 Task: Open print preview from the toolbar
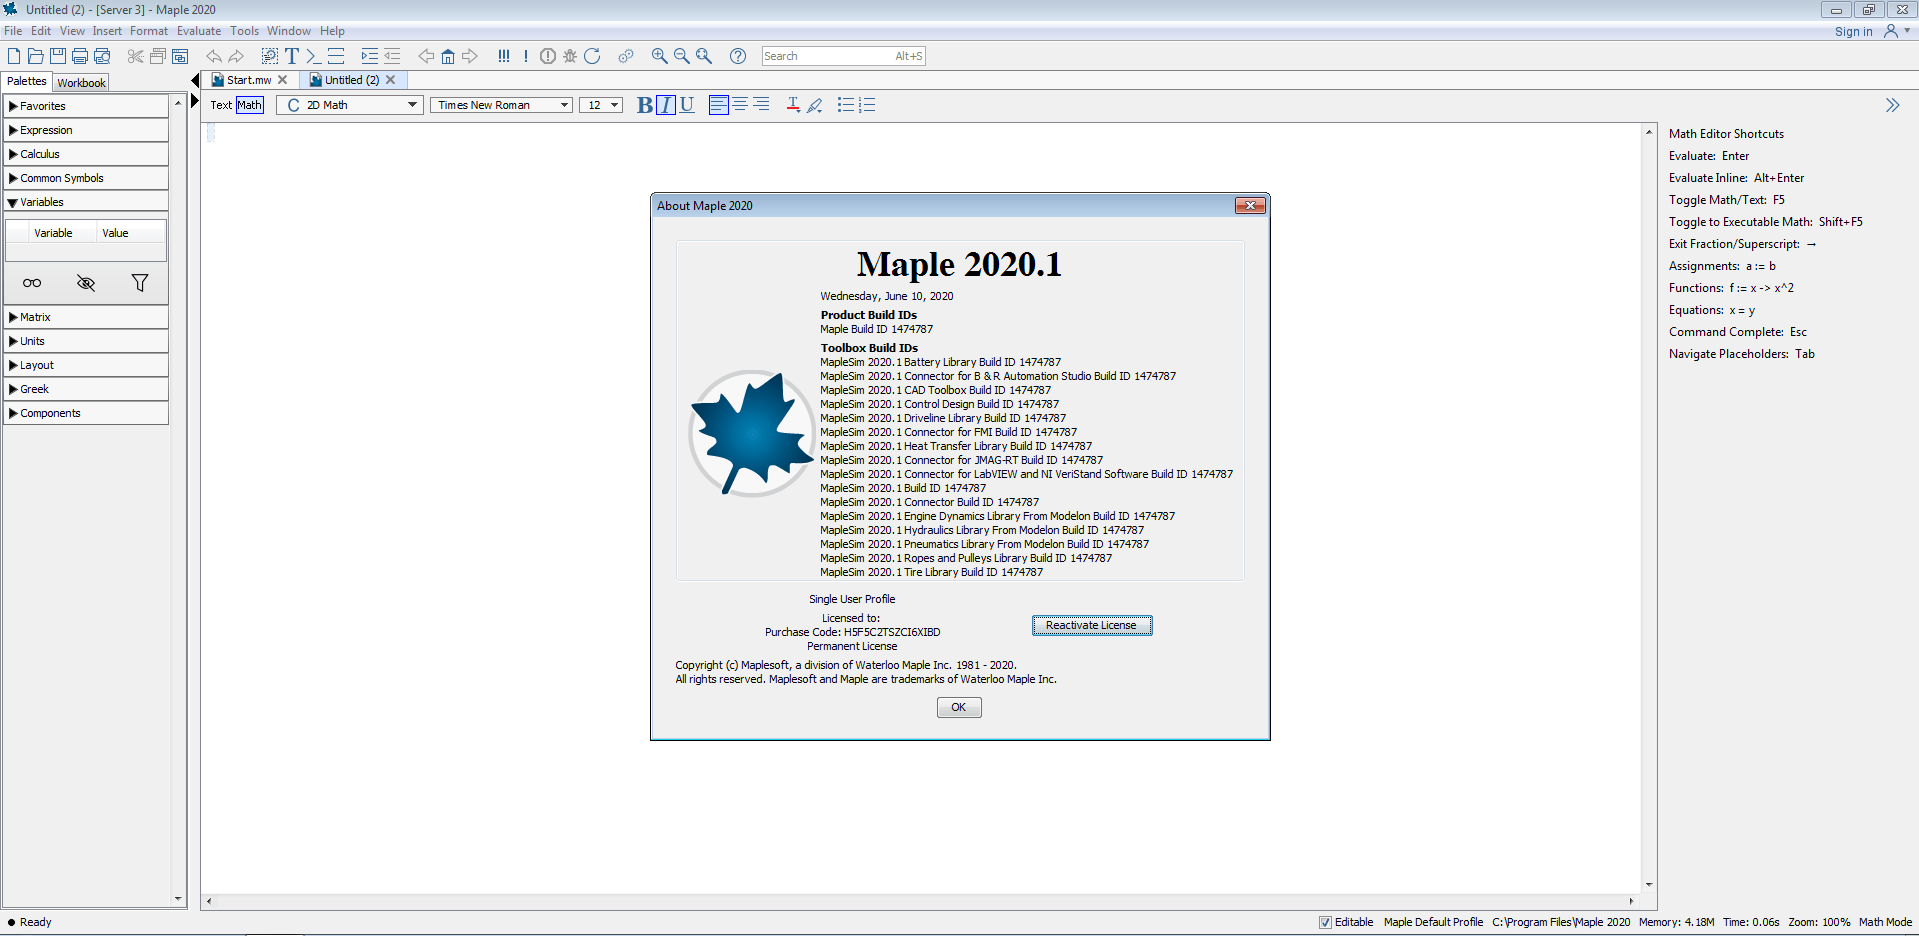point(102,56)
